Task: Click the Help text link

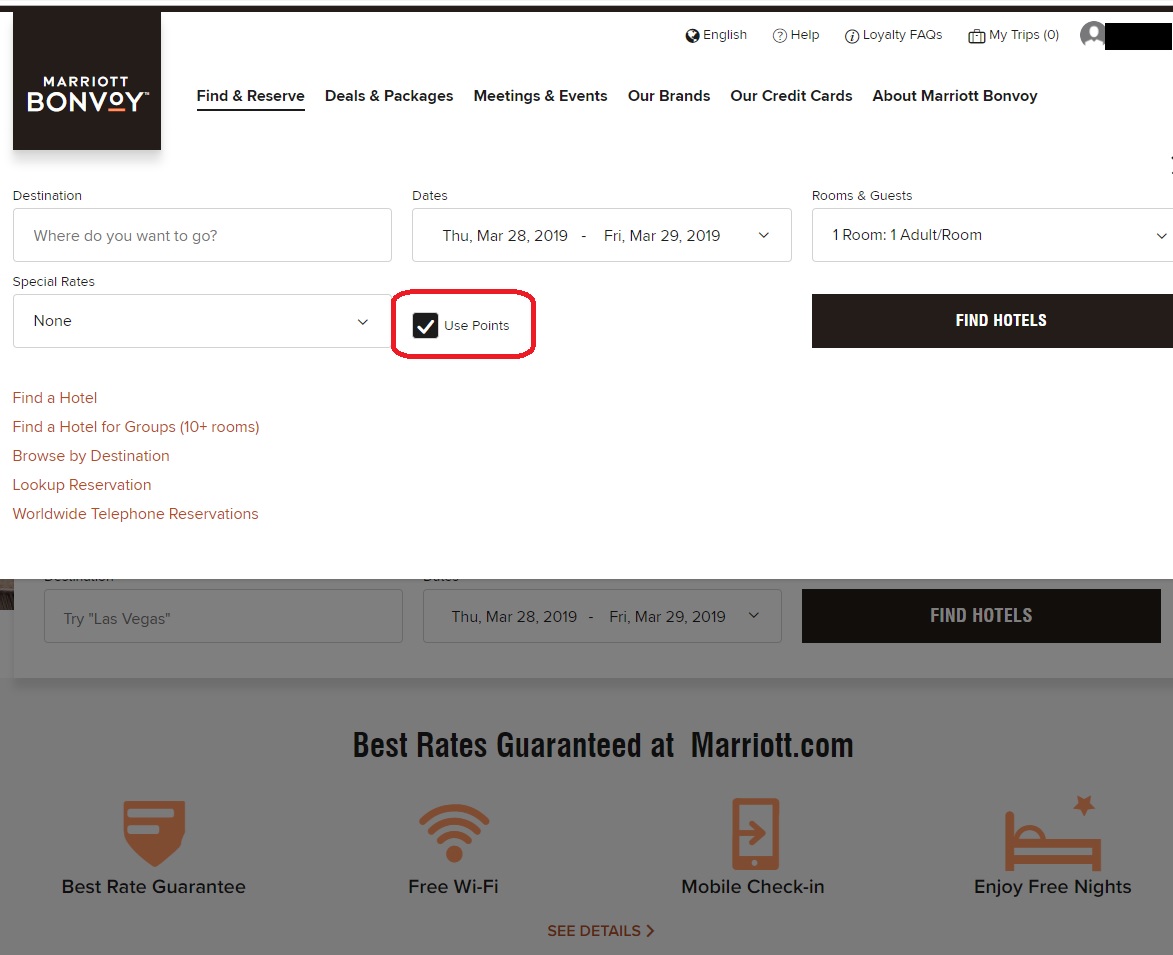Action: point(805,35)
